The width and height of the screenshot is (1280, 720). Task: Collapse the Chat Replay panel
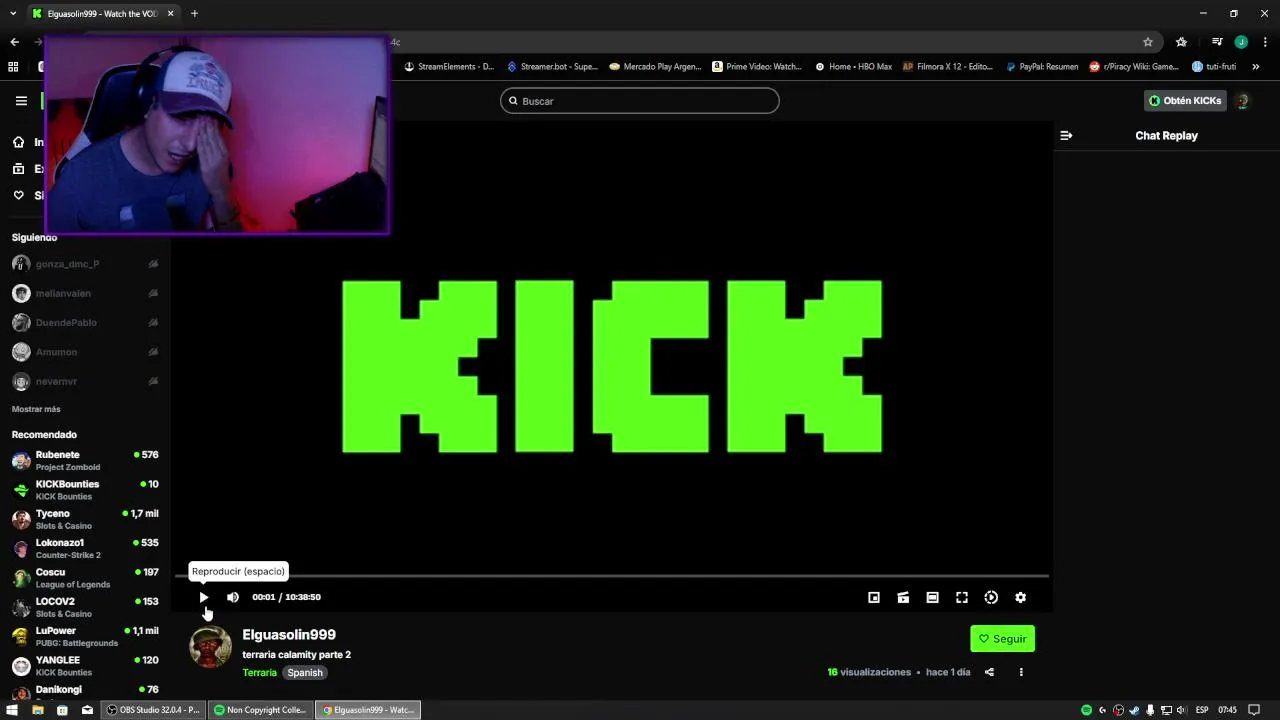pos(1066,135)
